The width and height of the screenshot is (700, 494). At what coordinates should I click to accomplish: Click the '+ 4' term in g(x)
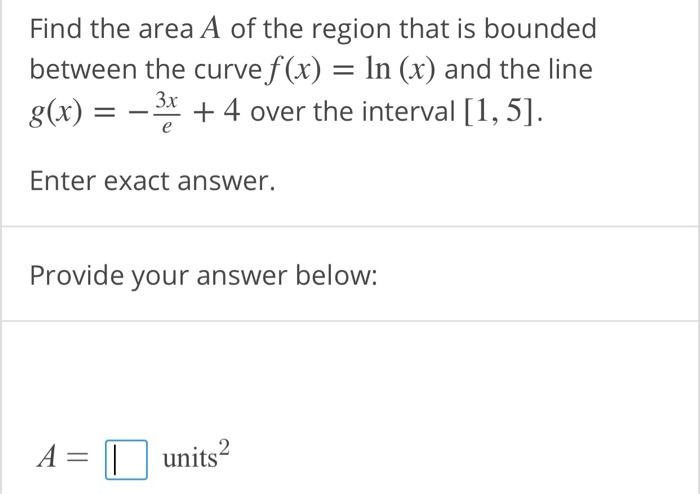217,112
